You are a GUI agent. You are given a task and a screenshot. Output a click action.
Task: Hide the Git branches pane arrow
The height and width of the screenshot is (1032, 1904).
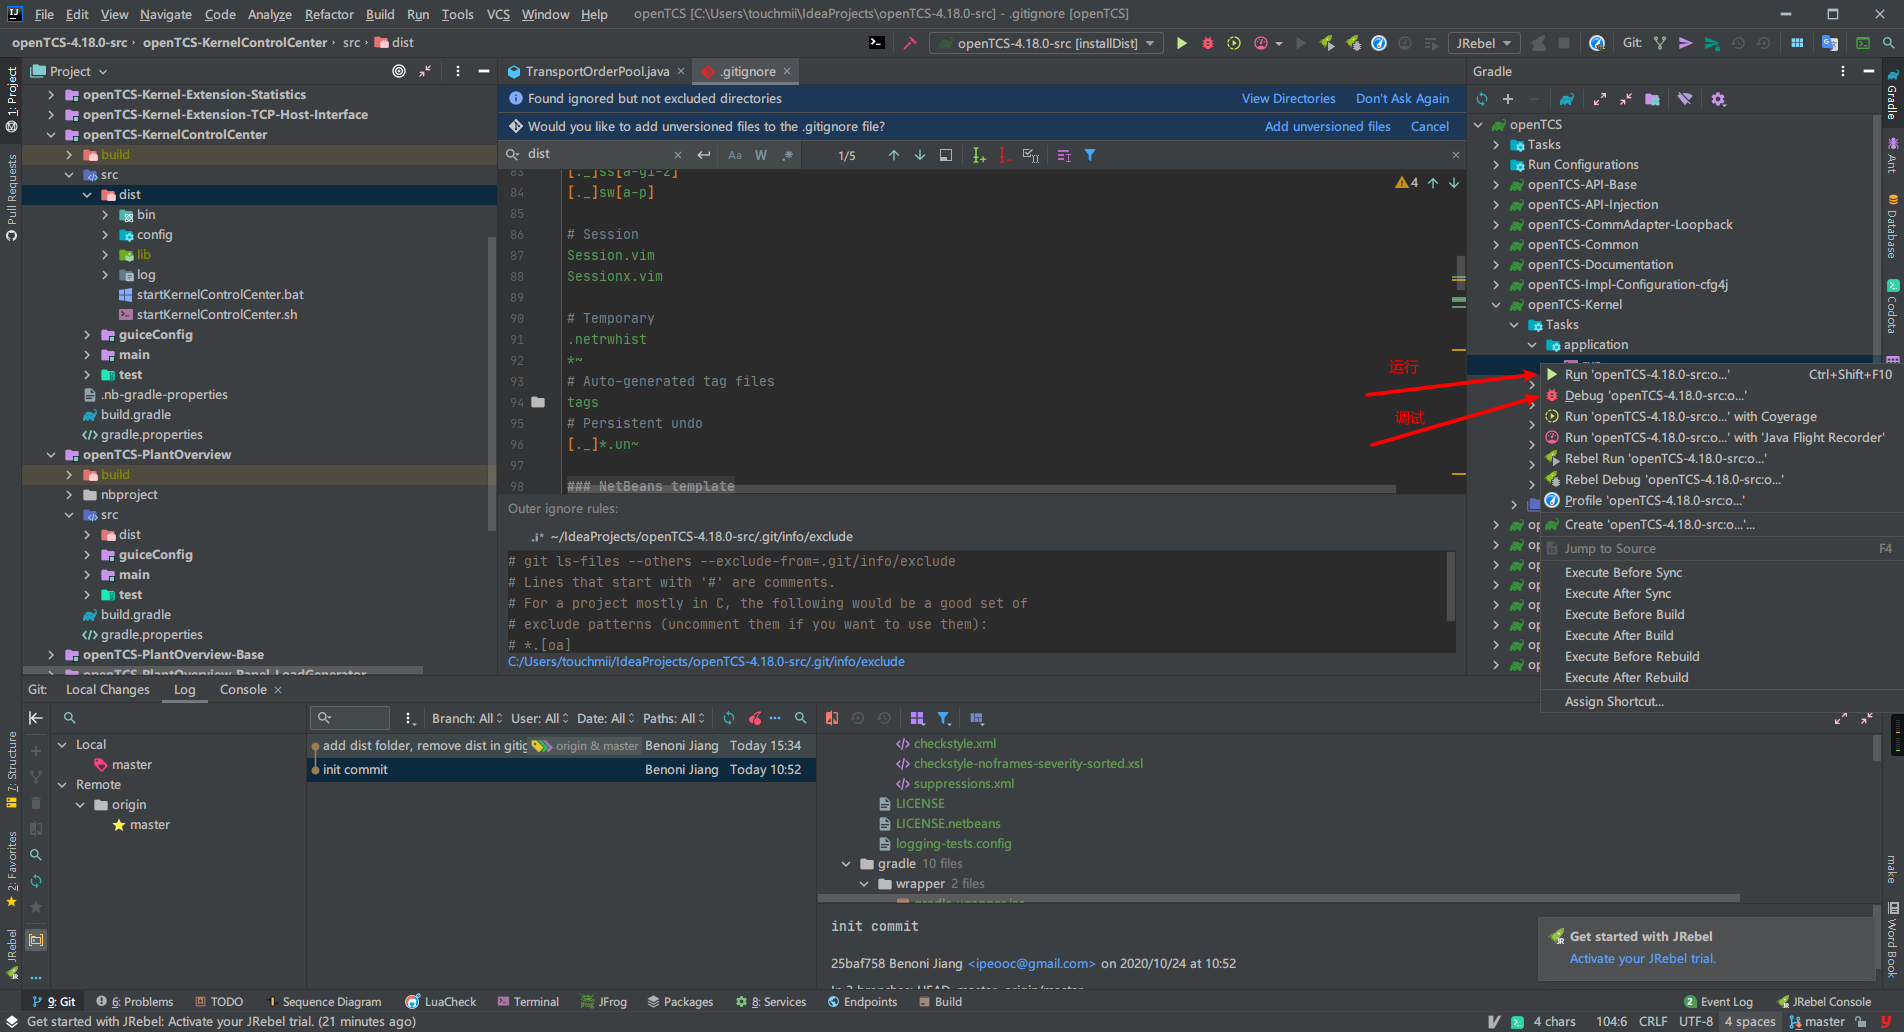coord(36,718)
